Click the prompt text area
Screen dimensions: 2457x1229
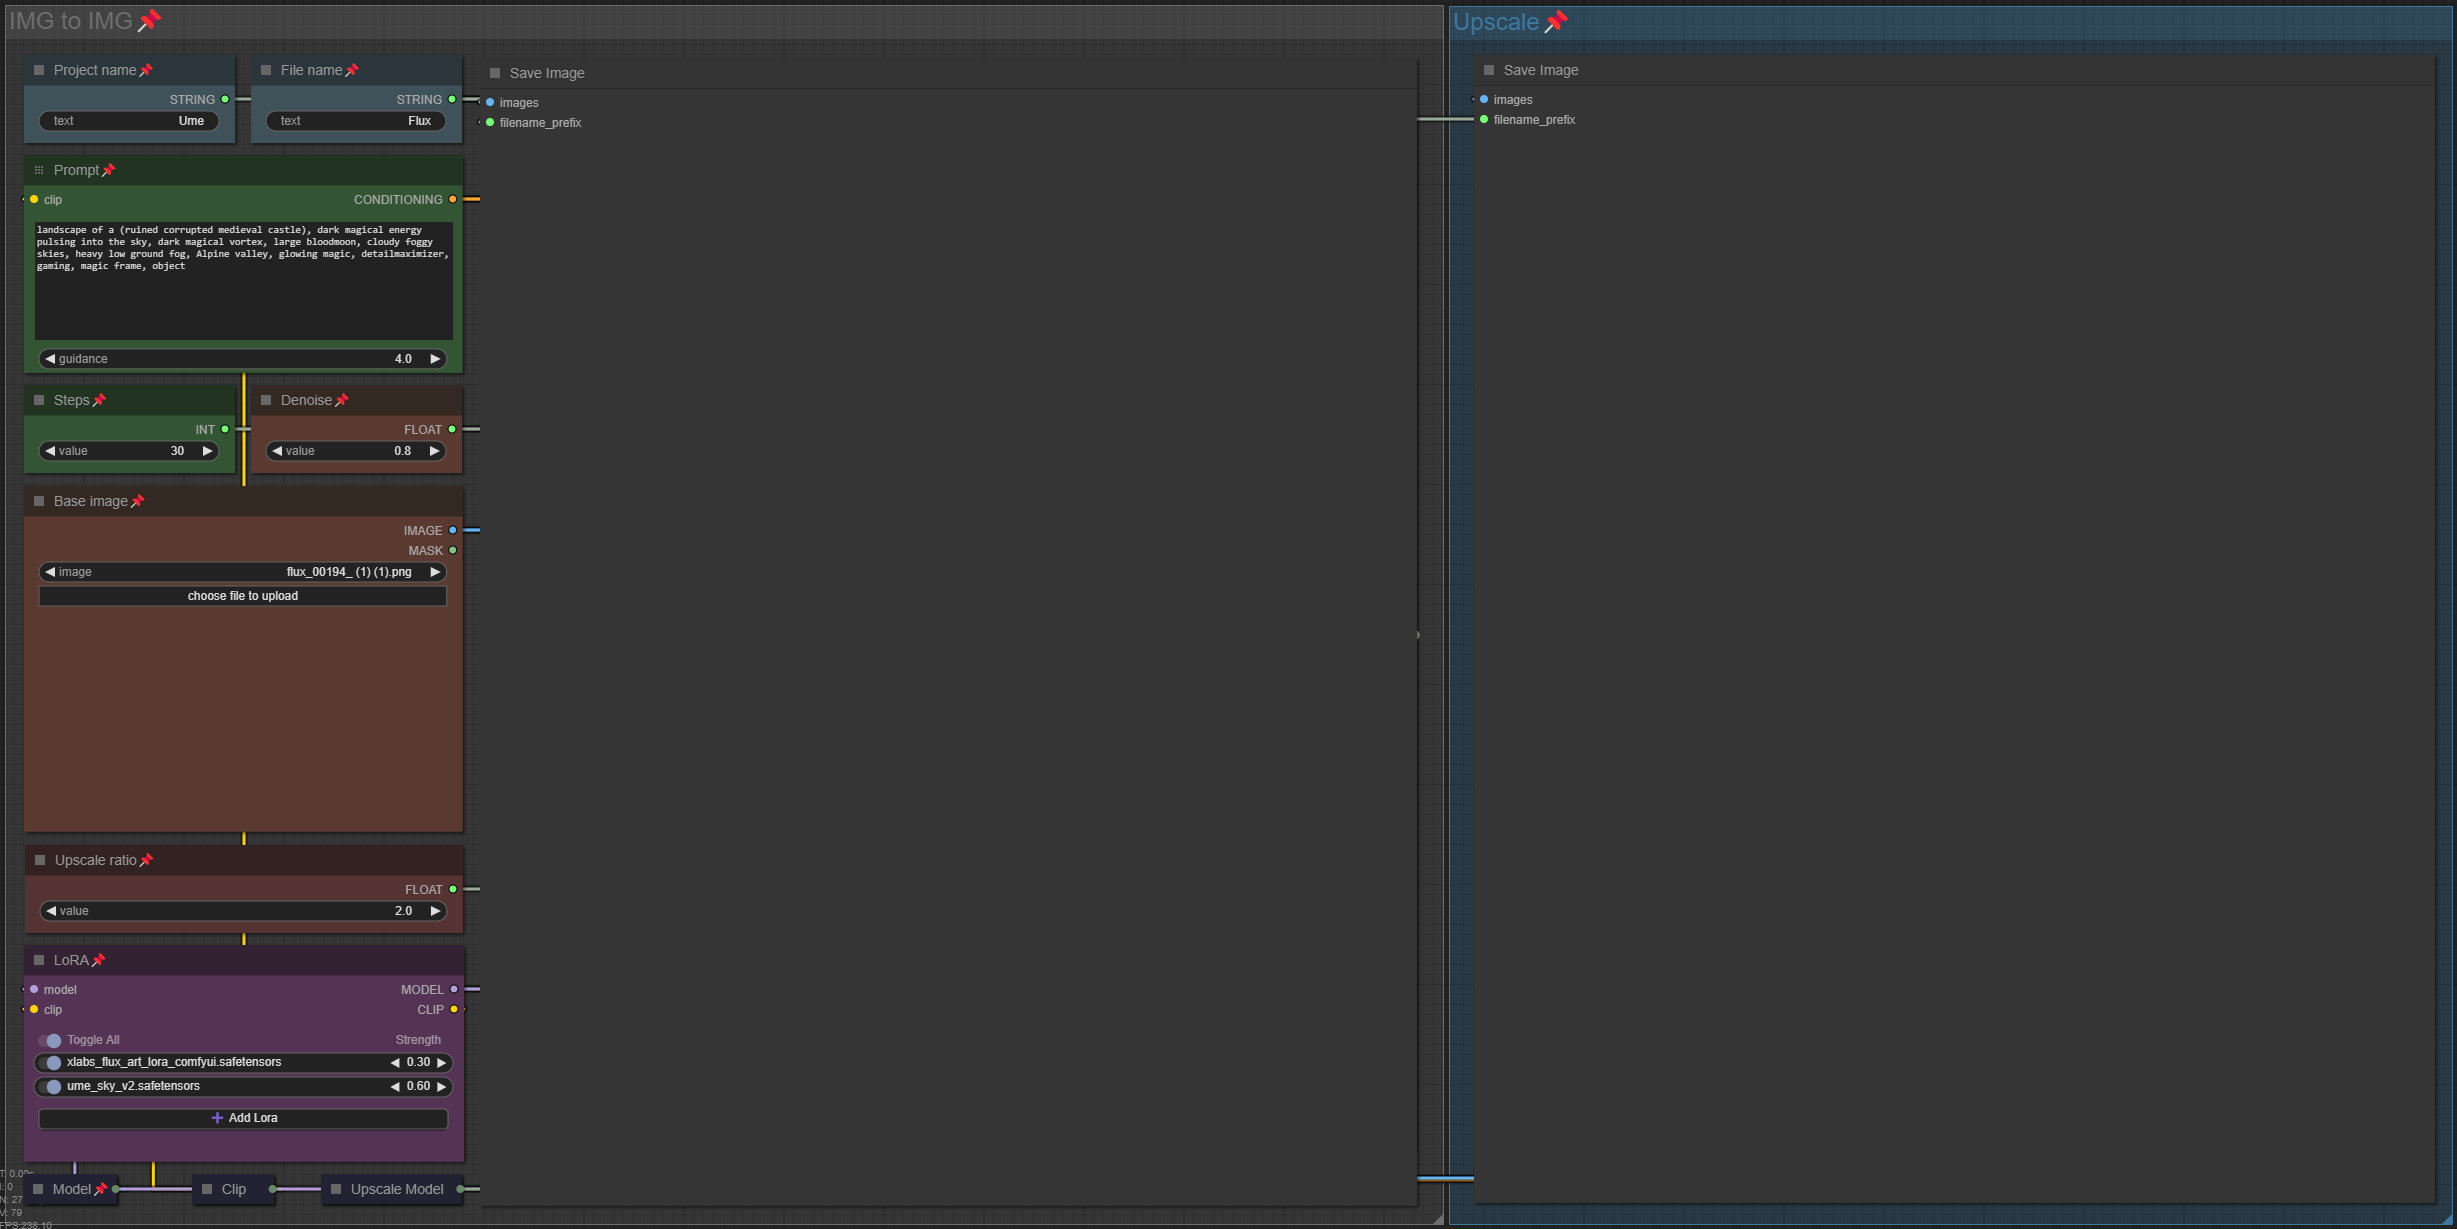(242, 290)
